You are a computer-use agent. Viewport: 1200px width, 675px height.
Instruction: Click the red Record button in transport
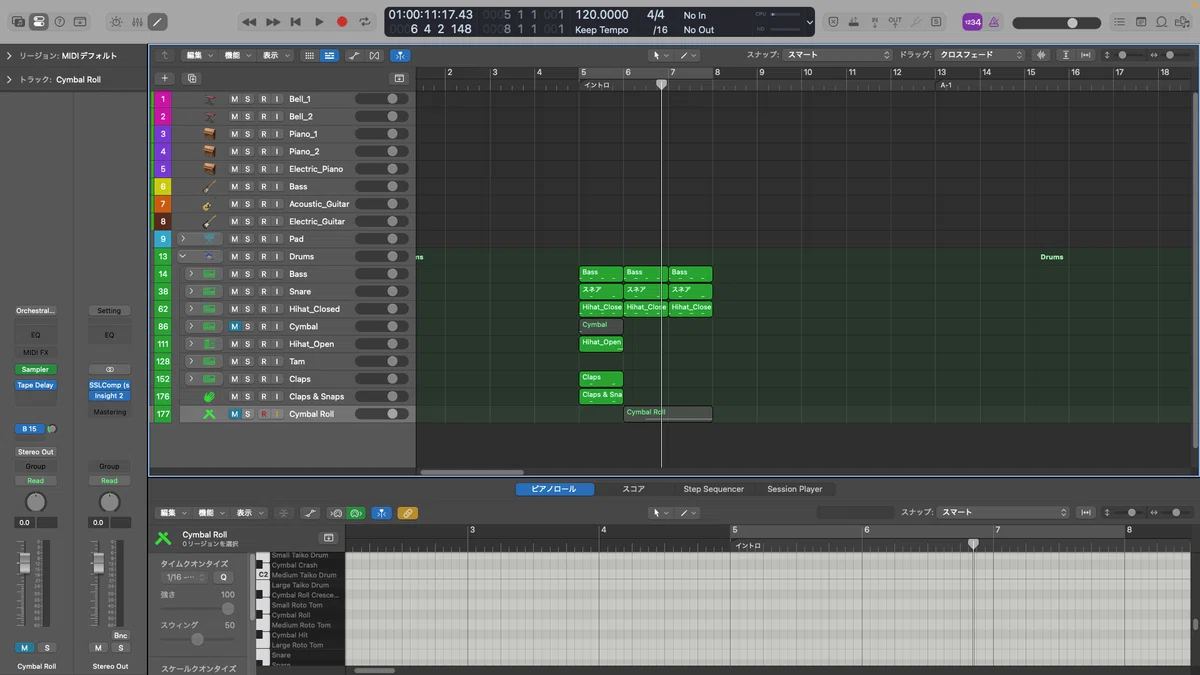pos(342,21)
